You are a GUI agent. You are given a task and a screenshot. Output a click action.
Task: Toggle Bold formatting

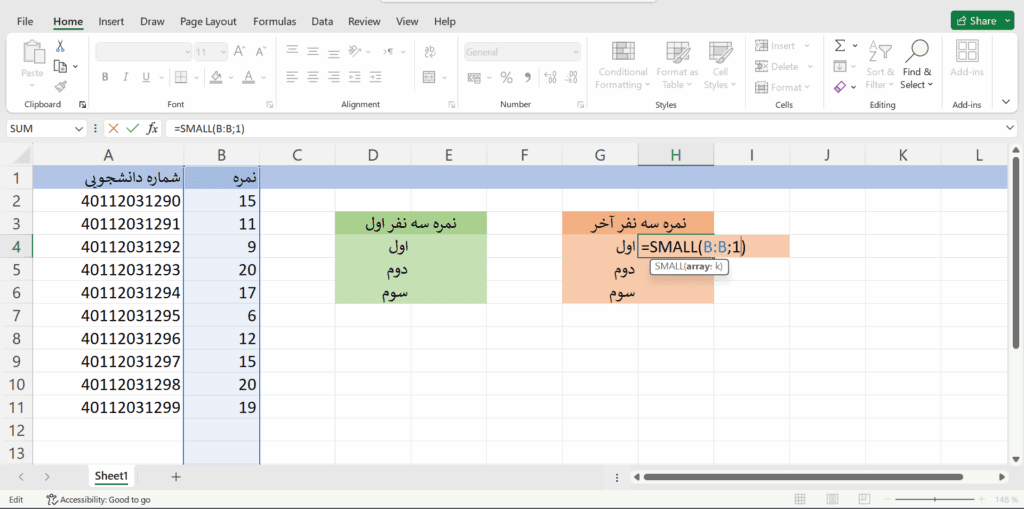pos(105,77)
